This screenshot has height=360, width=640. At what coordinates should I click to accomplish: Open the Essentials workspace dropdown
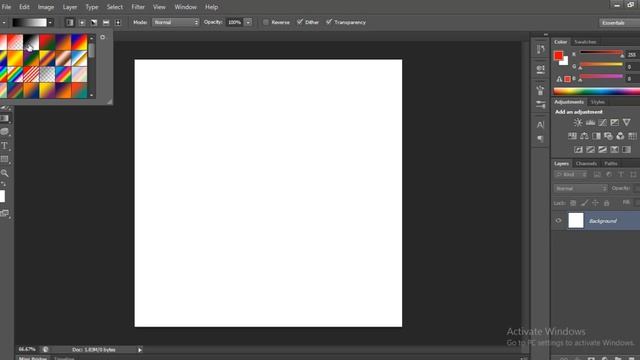(619, 23)
